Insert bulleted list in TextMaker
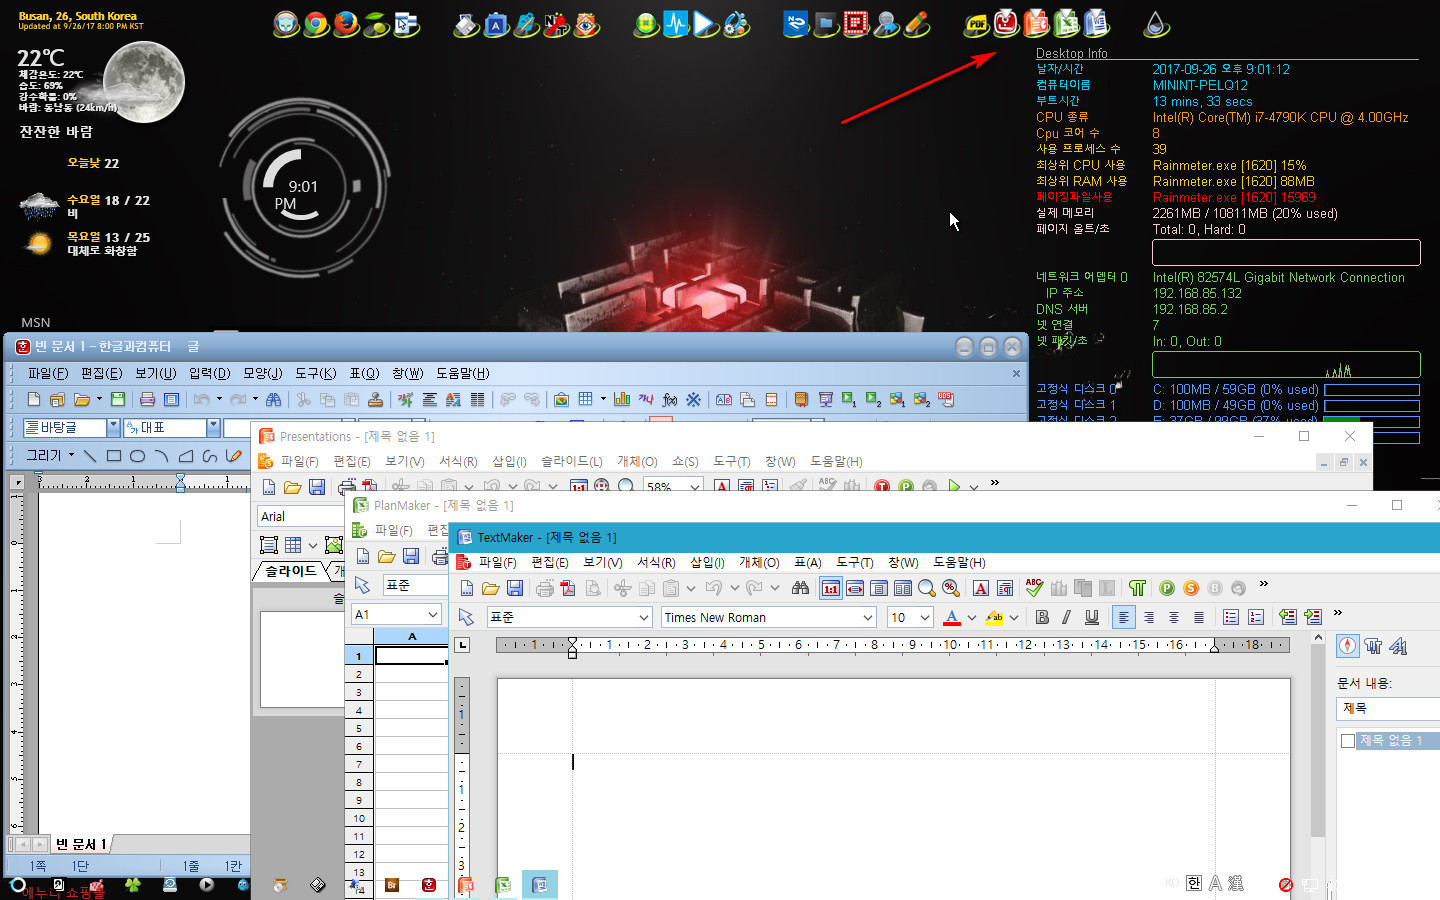 (1231, 617)
